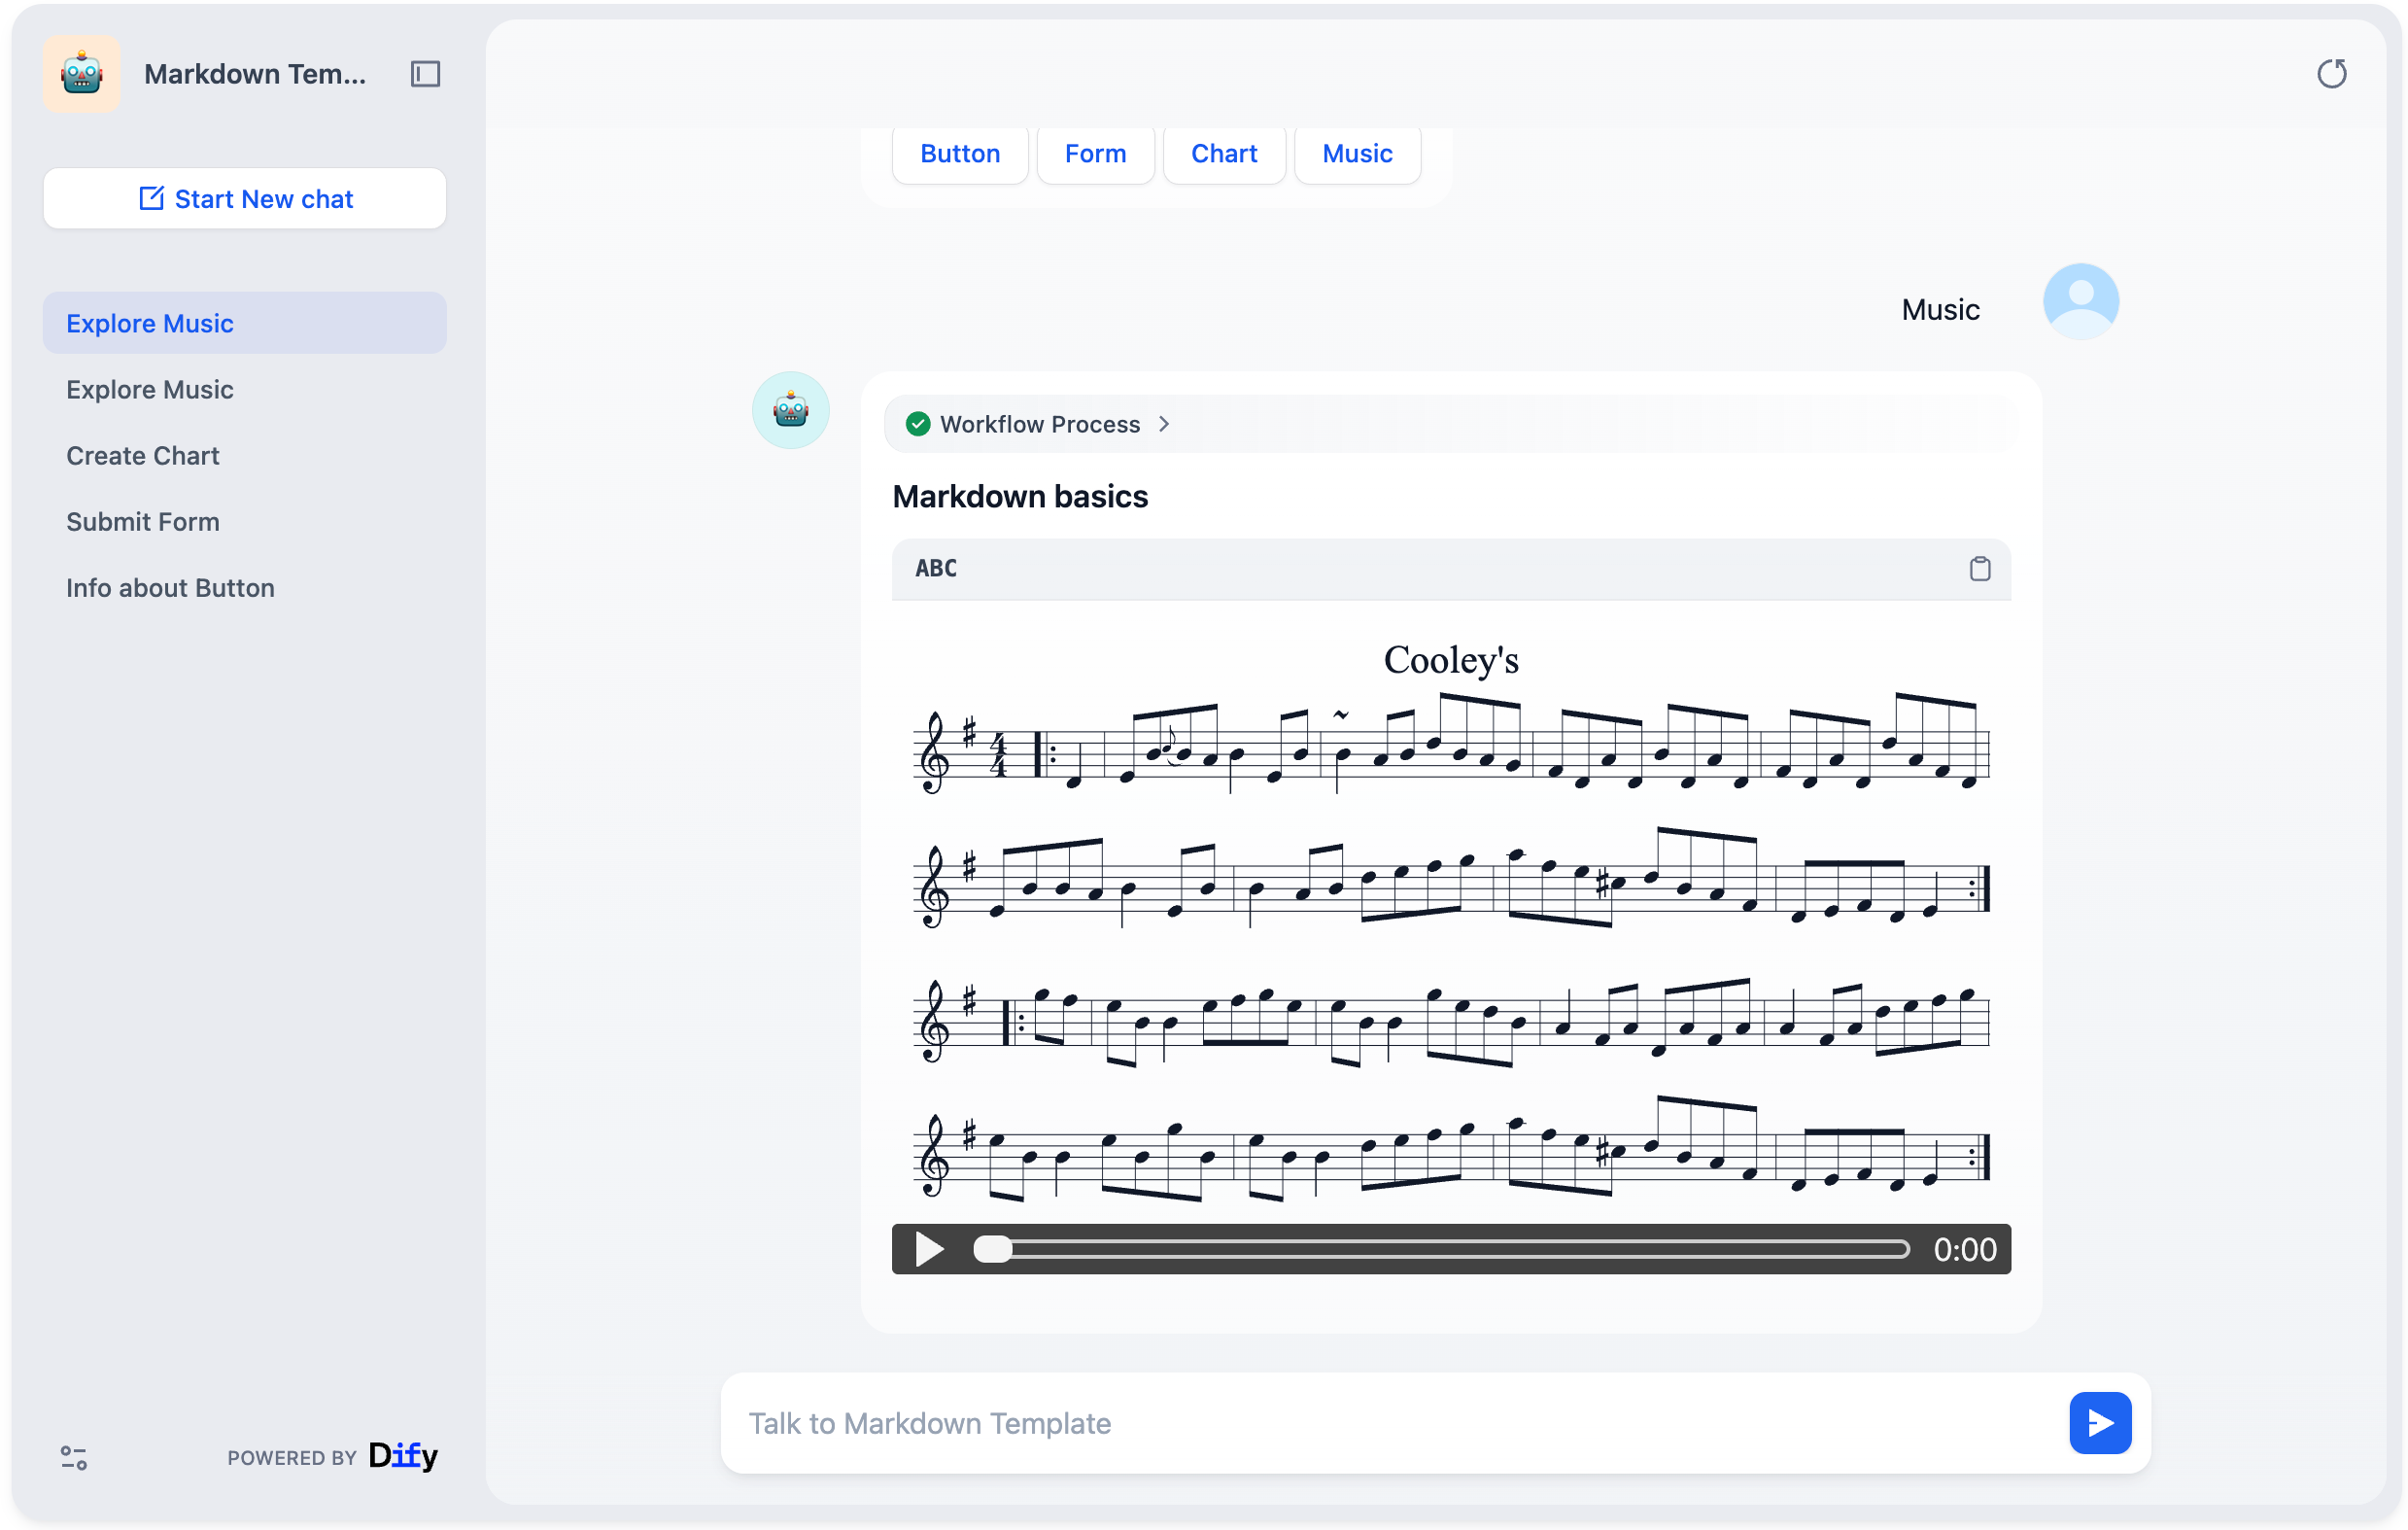Select the Music suggestion chip
The width and height of the screenshot is (2408, 1530).
pyautogui.click(x=1356, y=153)
